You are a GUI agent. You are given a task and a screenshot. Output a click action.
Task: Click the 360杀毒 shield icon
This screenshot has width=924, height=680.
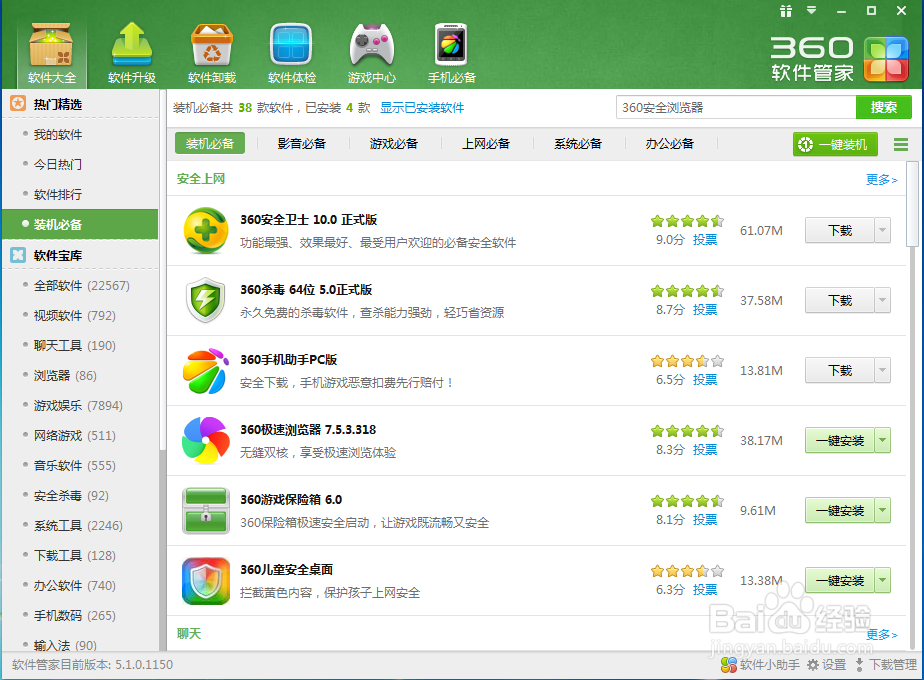coord(206,301)
